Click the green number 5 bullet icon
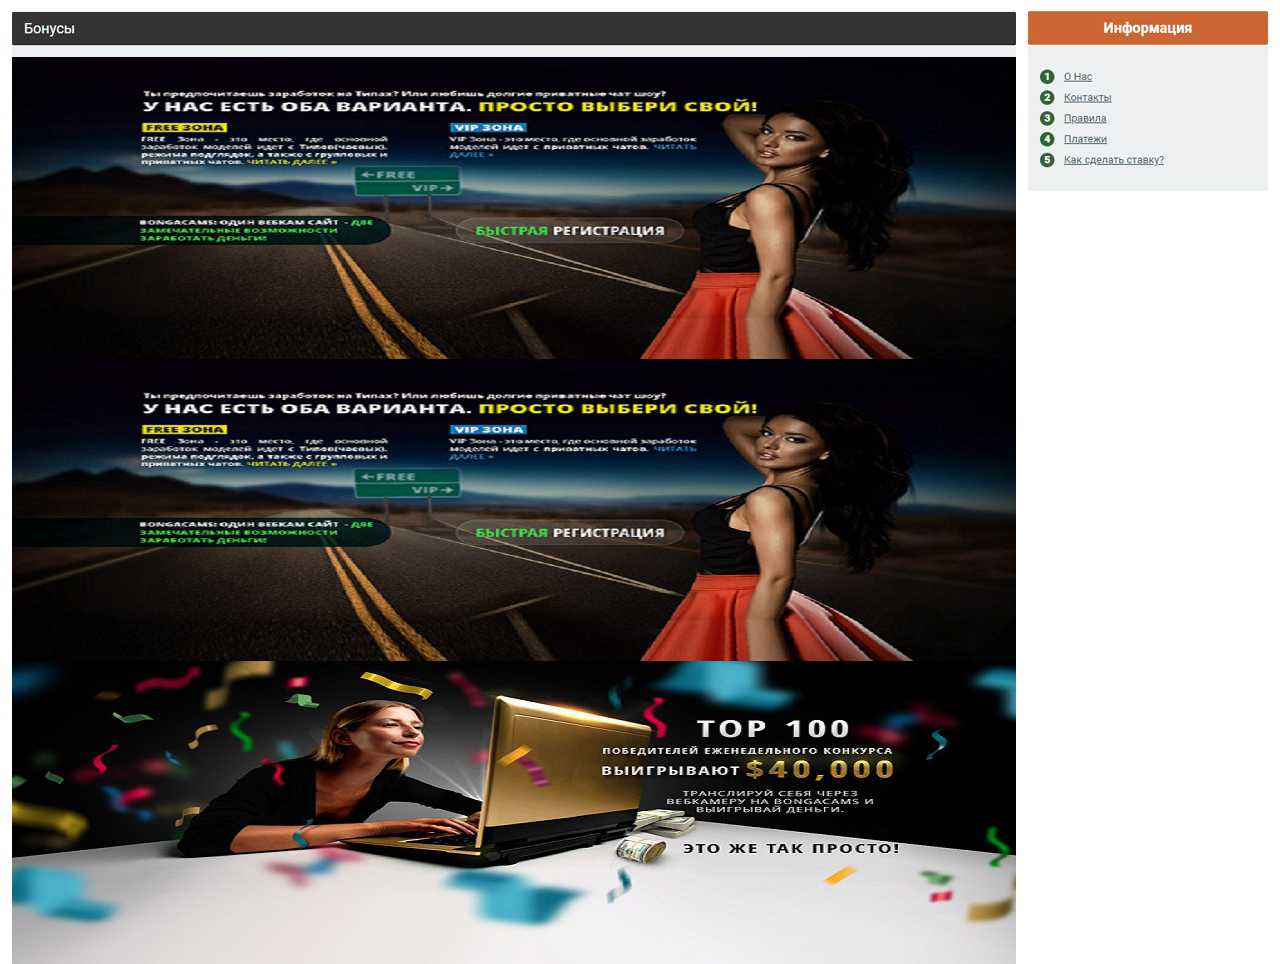The height and width of the screenshot is (964, 1280). coord(1047,160)
